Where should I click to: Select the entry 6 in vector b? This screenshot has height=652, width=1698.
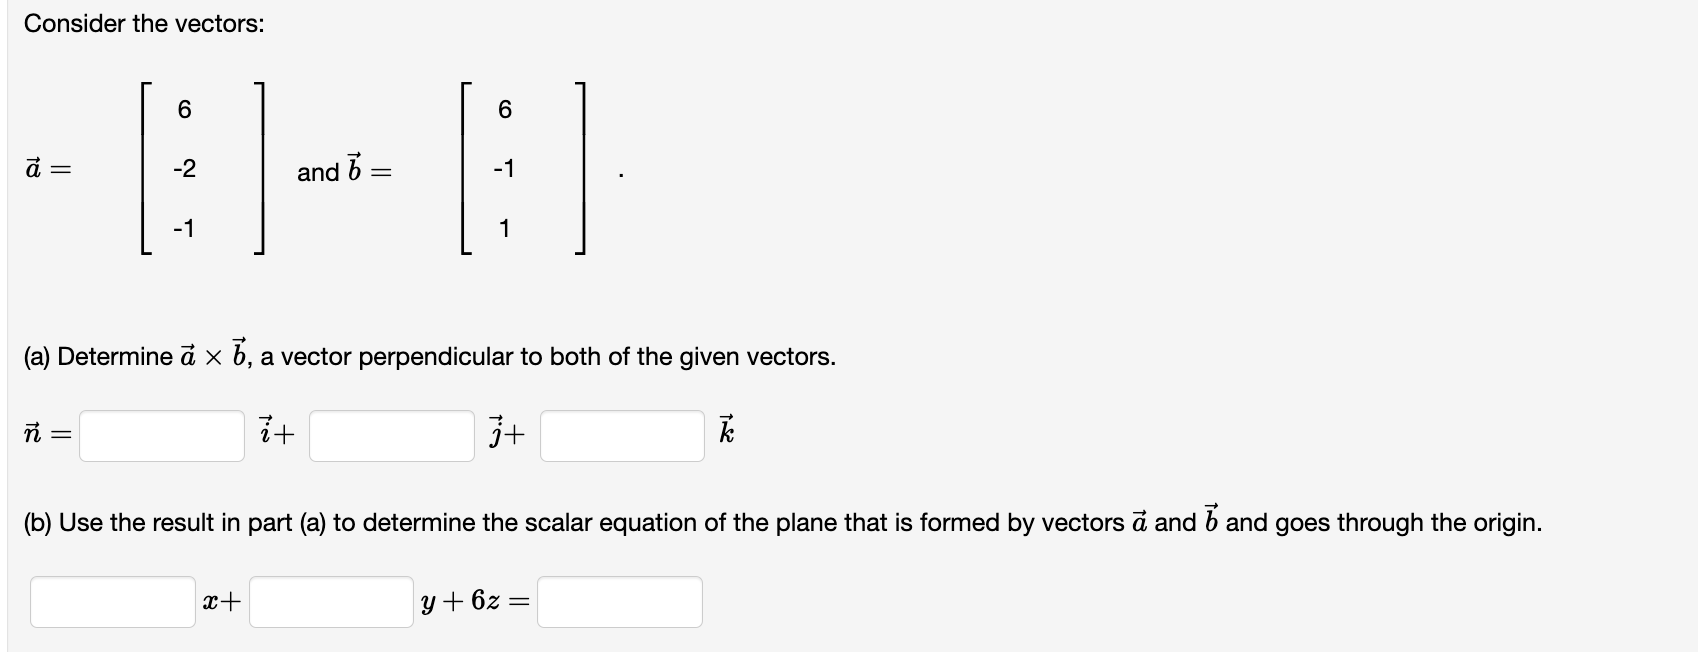pos(506,112)
